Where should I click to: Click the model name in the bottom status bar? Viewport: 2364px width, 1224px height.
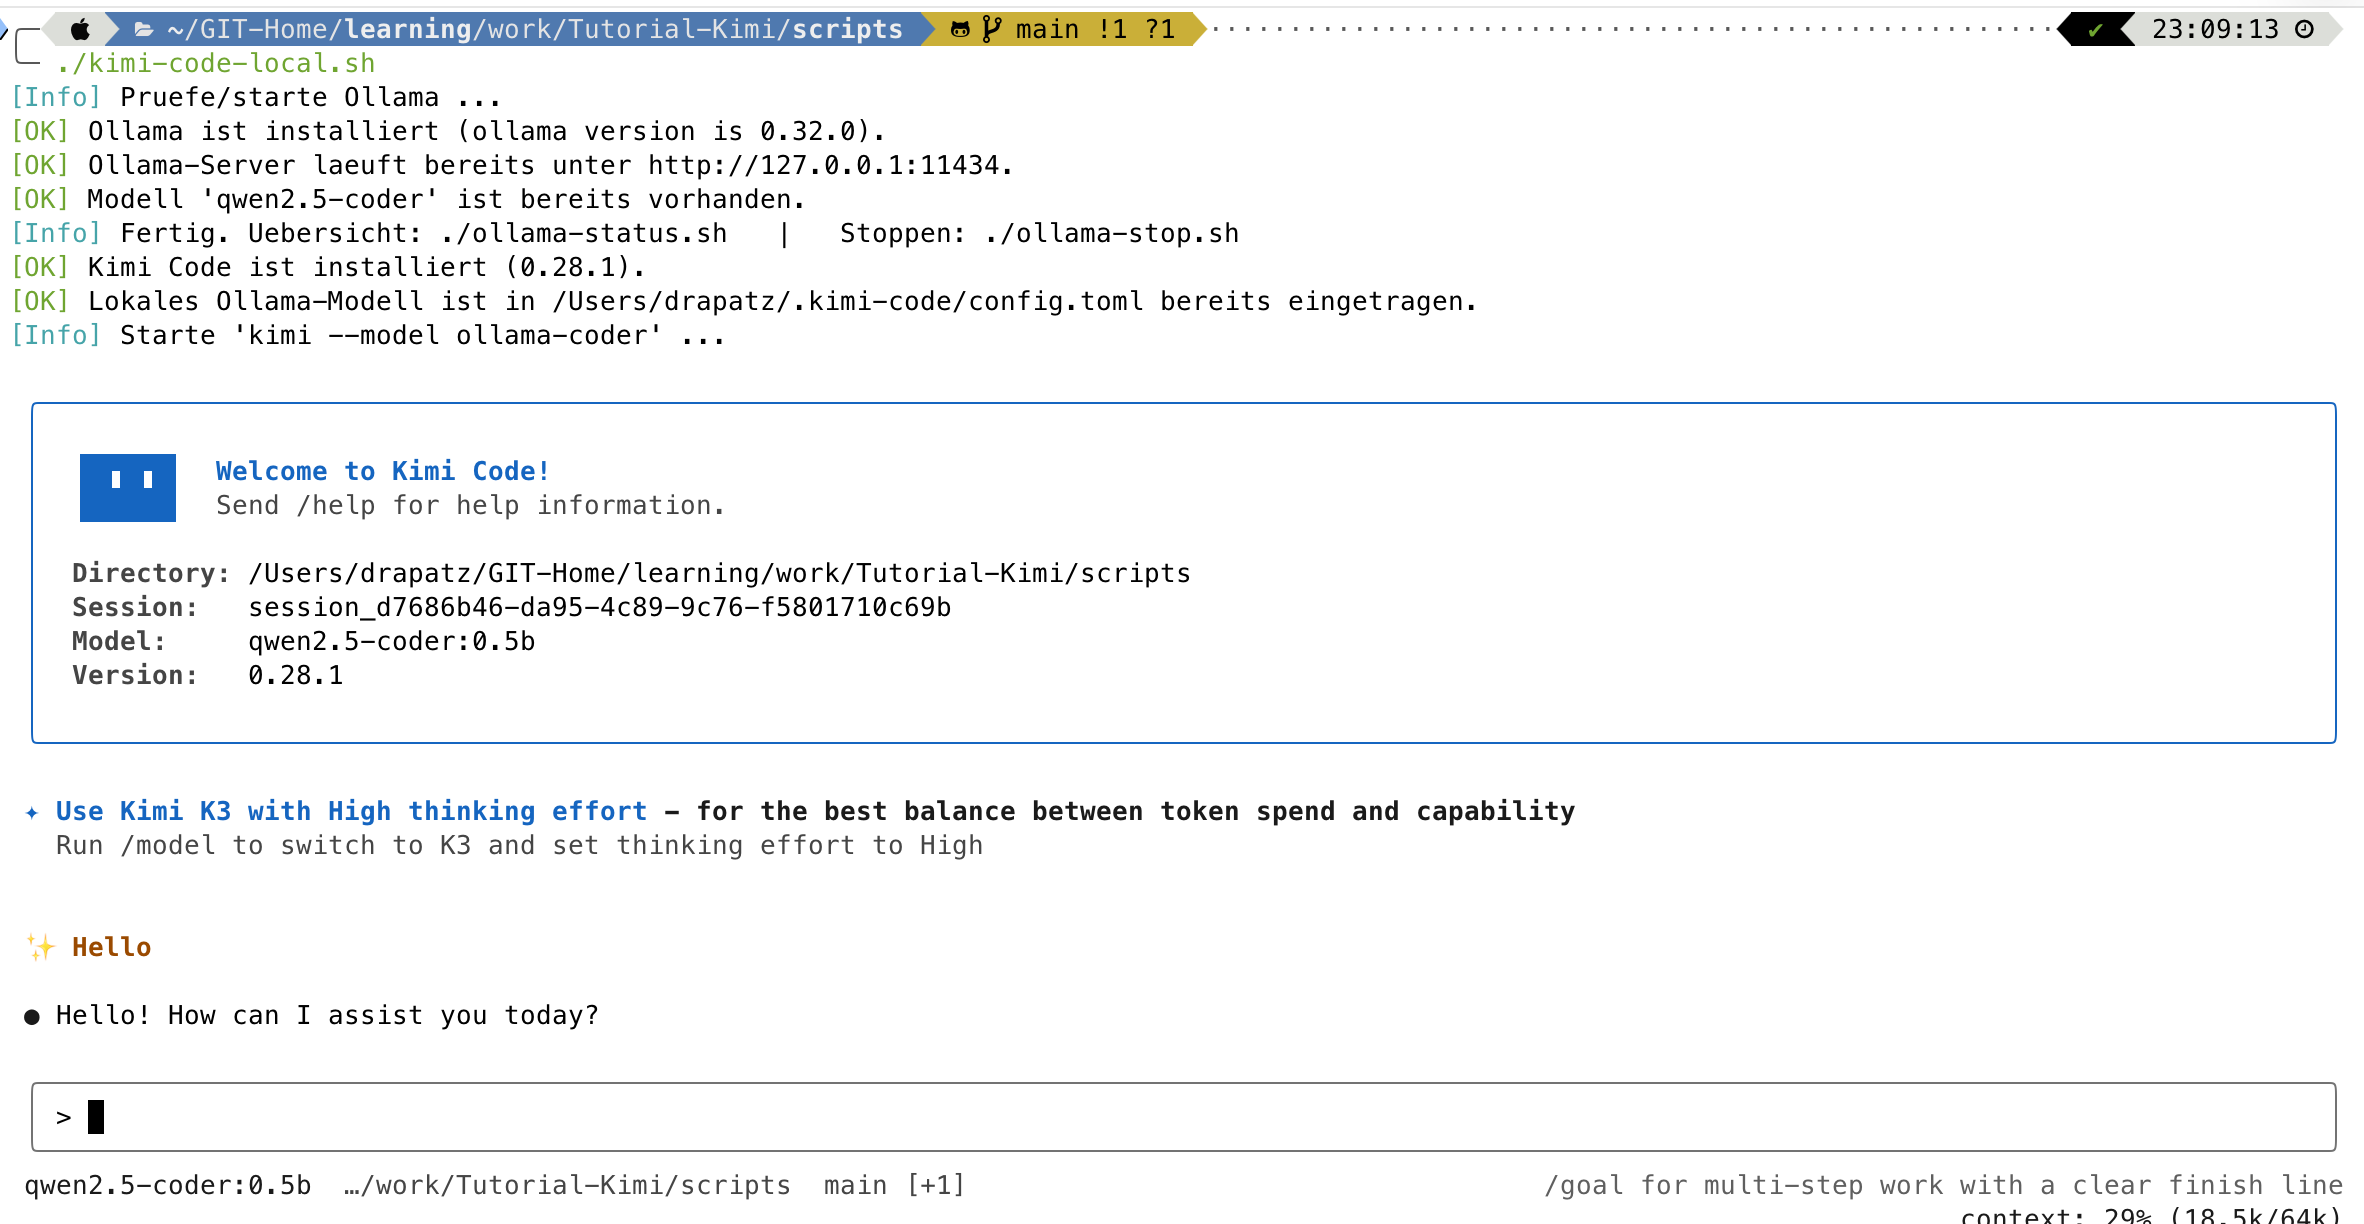[167, 1185]
